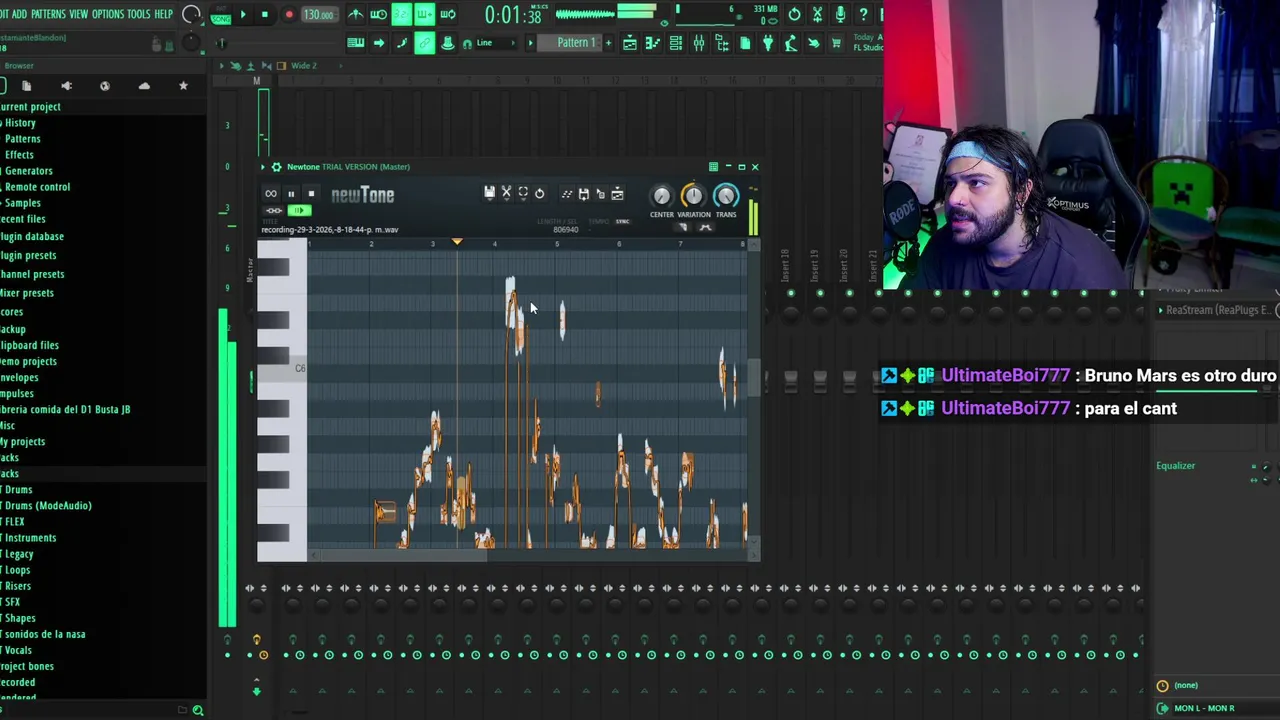The height and width of the screenshot is (720, 1280).
Task: Open the FL Studio piano roll view icon
Action: [x=653, y=43]
